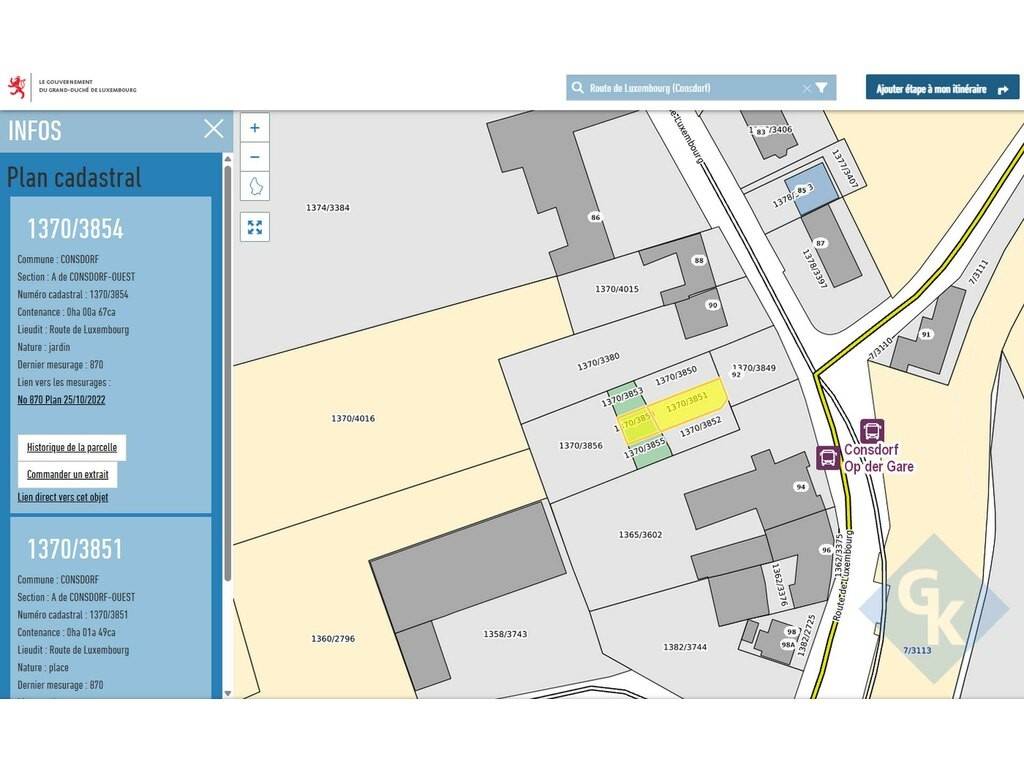Screen dimensions: 1024x768
Task: Click the Luxembourg full-extent outline icon
Action: click(255, 187)
